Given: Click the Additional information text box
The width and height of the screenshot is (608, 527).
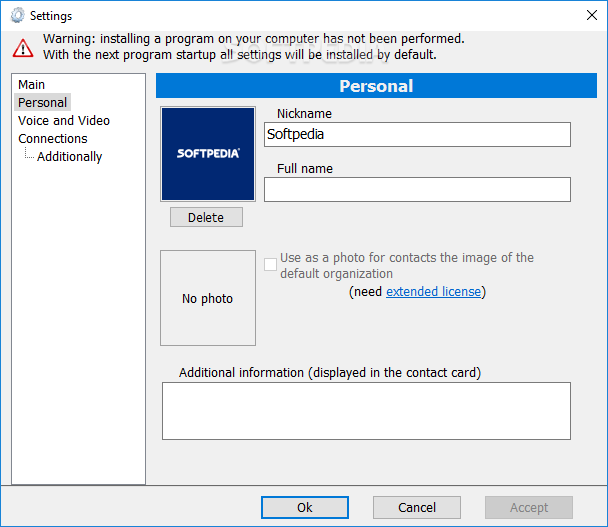Looking at the screenshot, I should click(x=366, y=411).
